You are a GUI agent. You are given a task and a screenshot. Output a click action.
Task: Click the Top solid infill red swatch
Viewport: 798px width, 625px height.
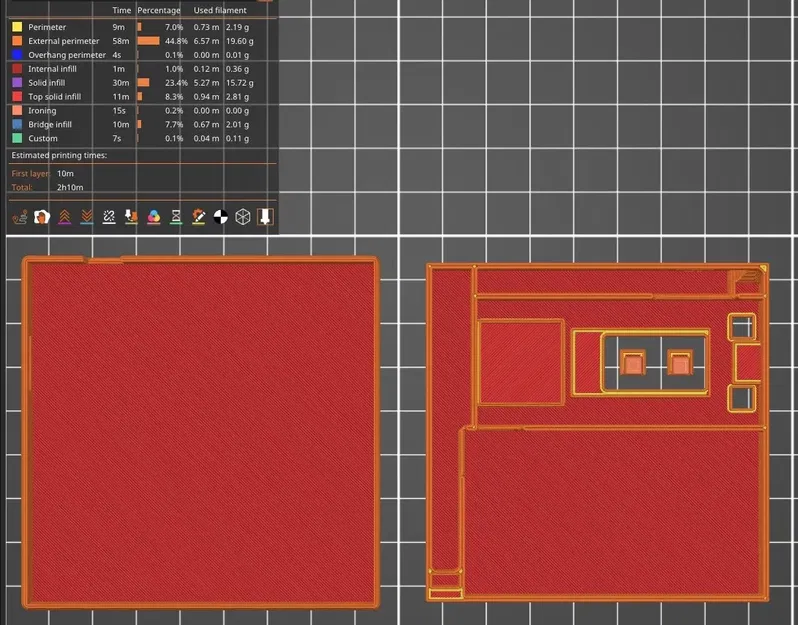[17, 97]
